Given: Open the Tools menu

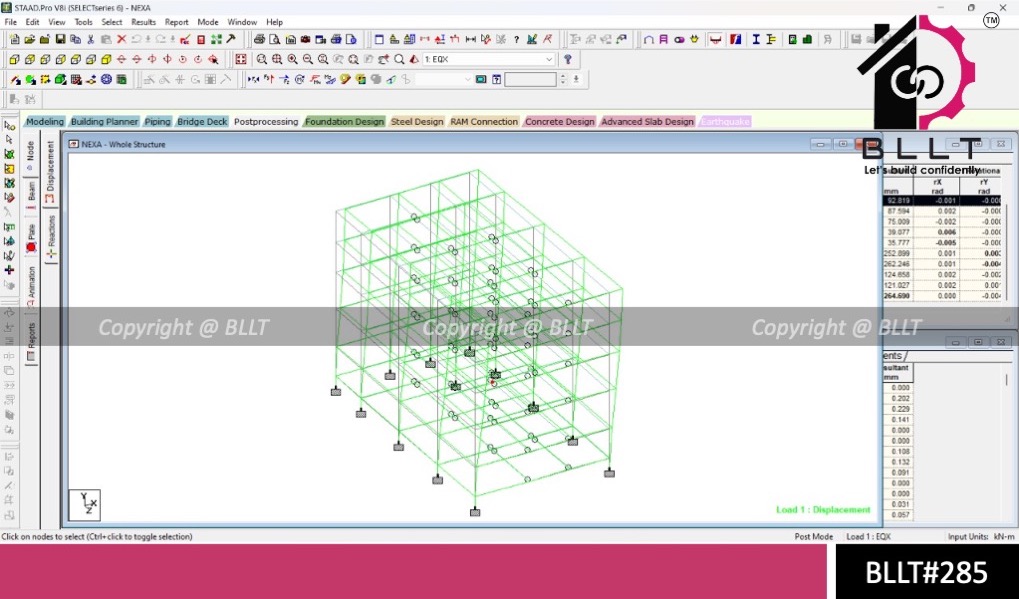Looking at the screenshot, I should point(83,21).
